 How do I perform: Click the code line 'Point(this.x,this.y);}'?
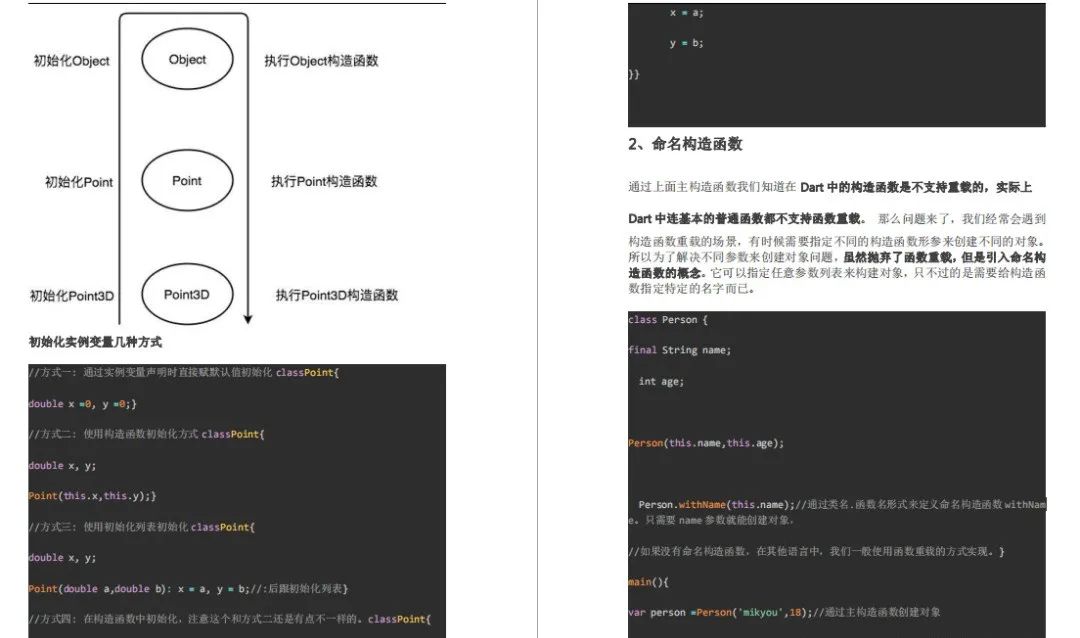pos(92,496)
